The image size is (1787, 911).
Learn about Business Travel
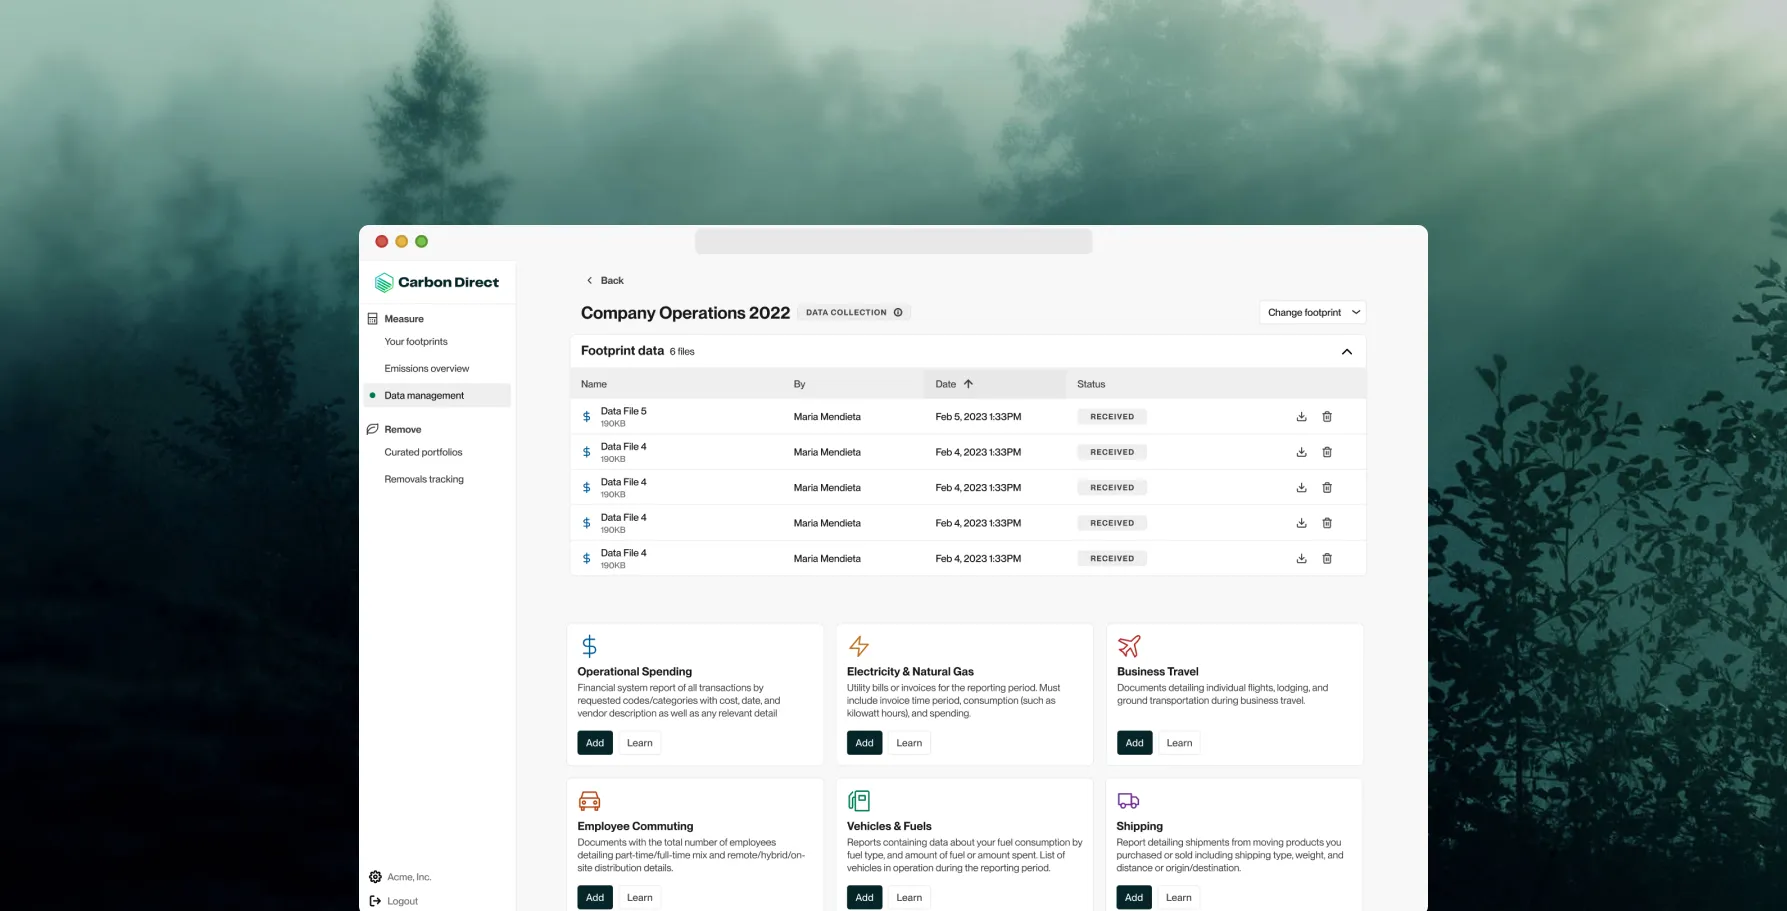point(1179,743)
